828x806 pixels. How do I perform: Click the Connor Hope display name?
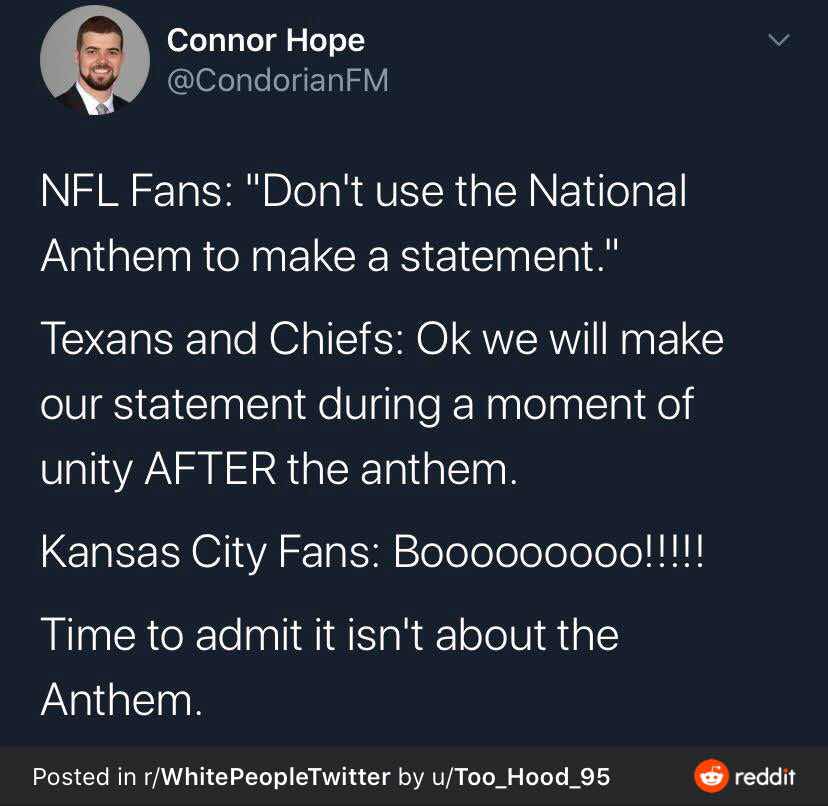(x=266, y=41)
